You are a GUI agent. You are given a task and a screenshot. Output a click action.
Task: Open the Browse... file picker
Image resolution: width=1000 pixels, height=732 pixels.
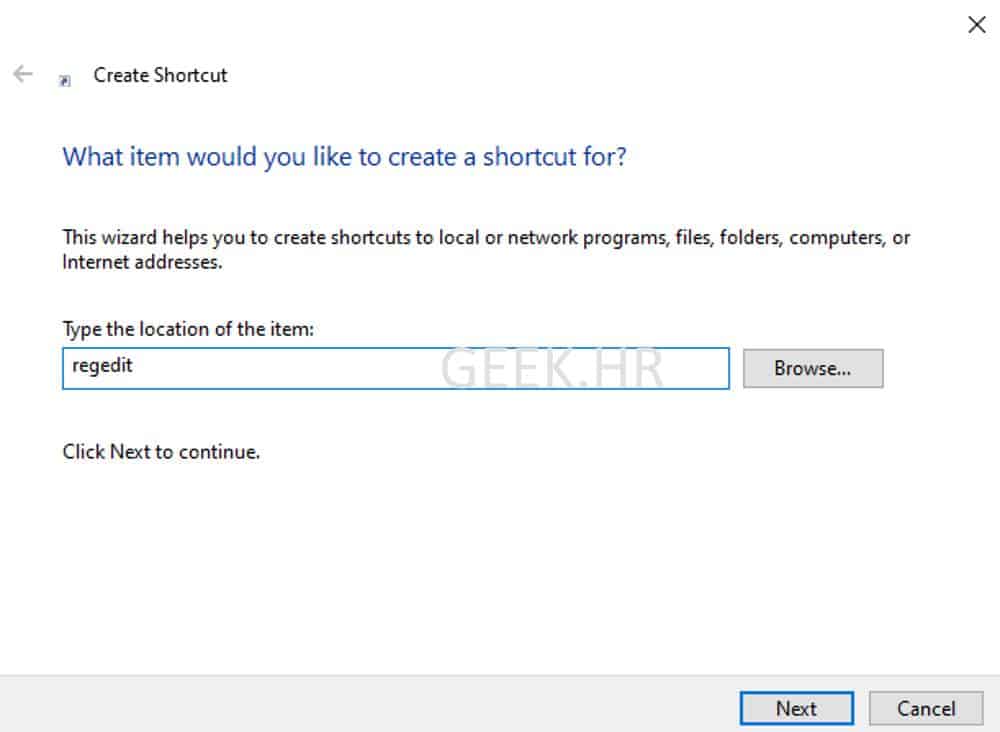click(813, 368)
